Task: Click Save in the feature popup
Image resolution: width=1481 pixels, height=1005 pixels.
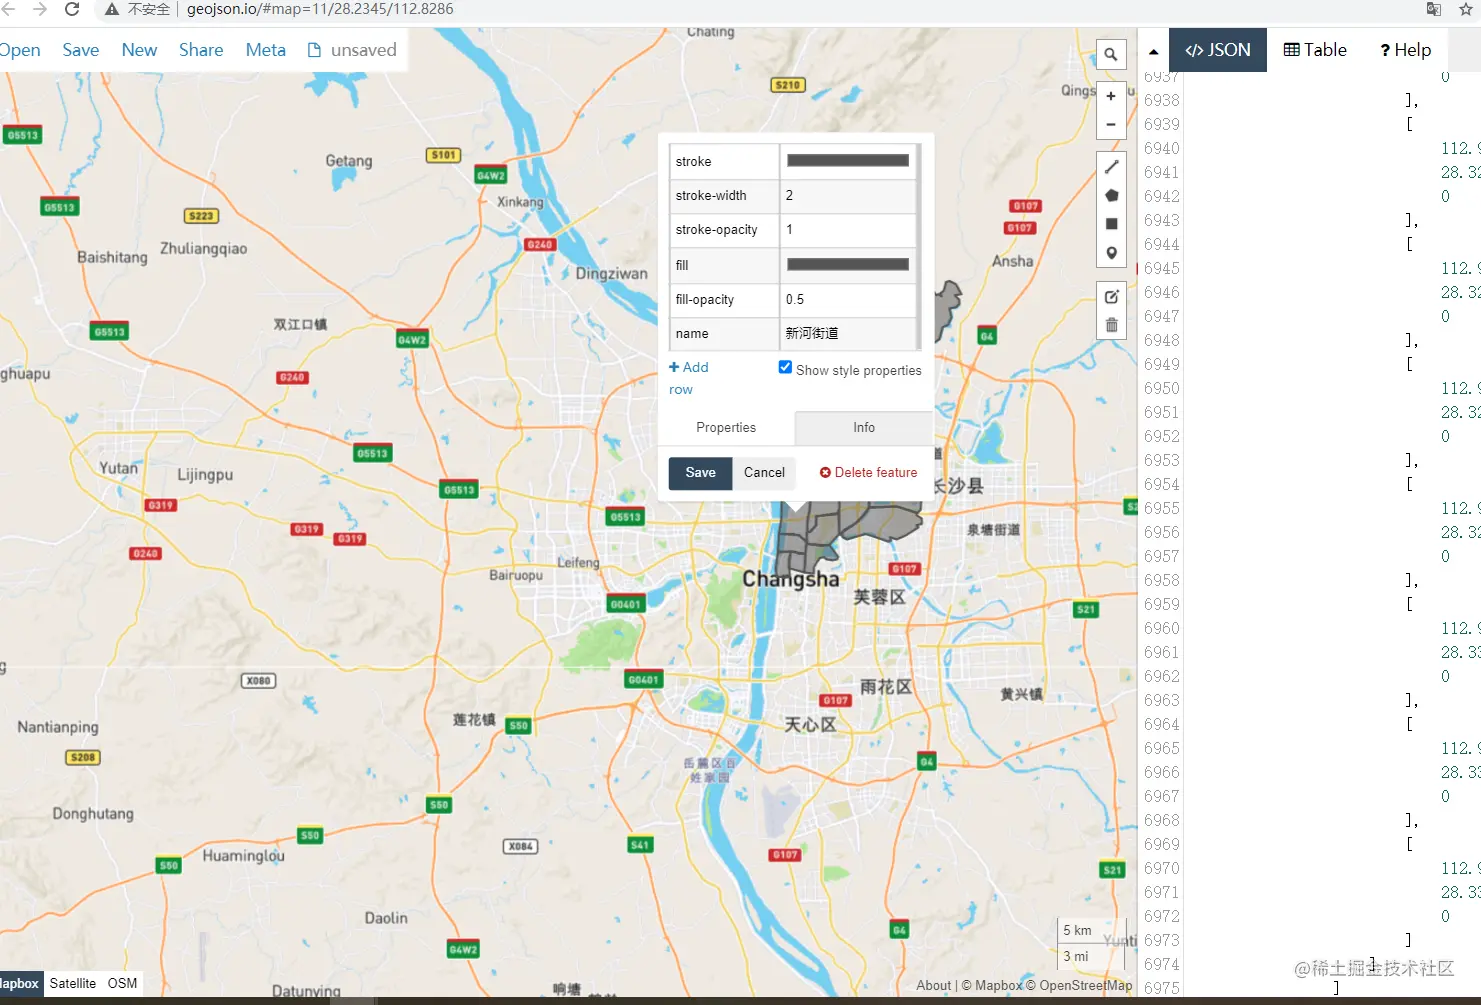Action: coord(701,473)
